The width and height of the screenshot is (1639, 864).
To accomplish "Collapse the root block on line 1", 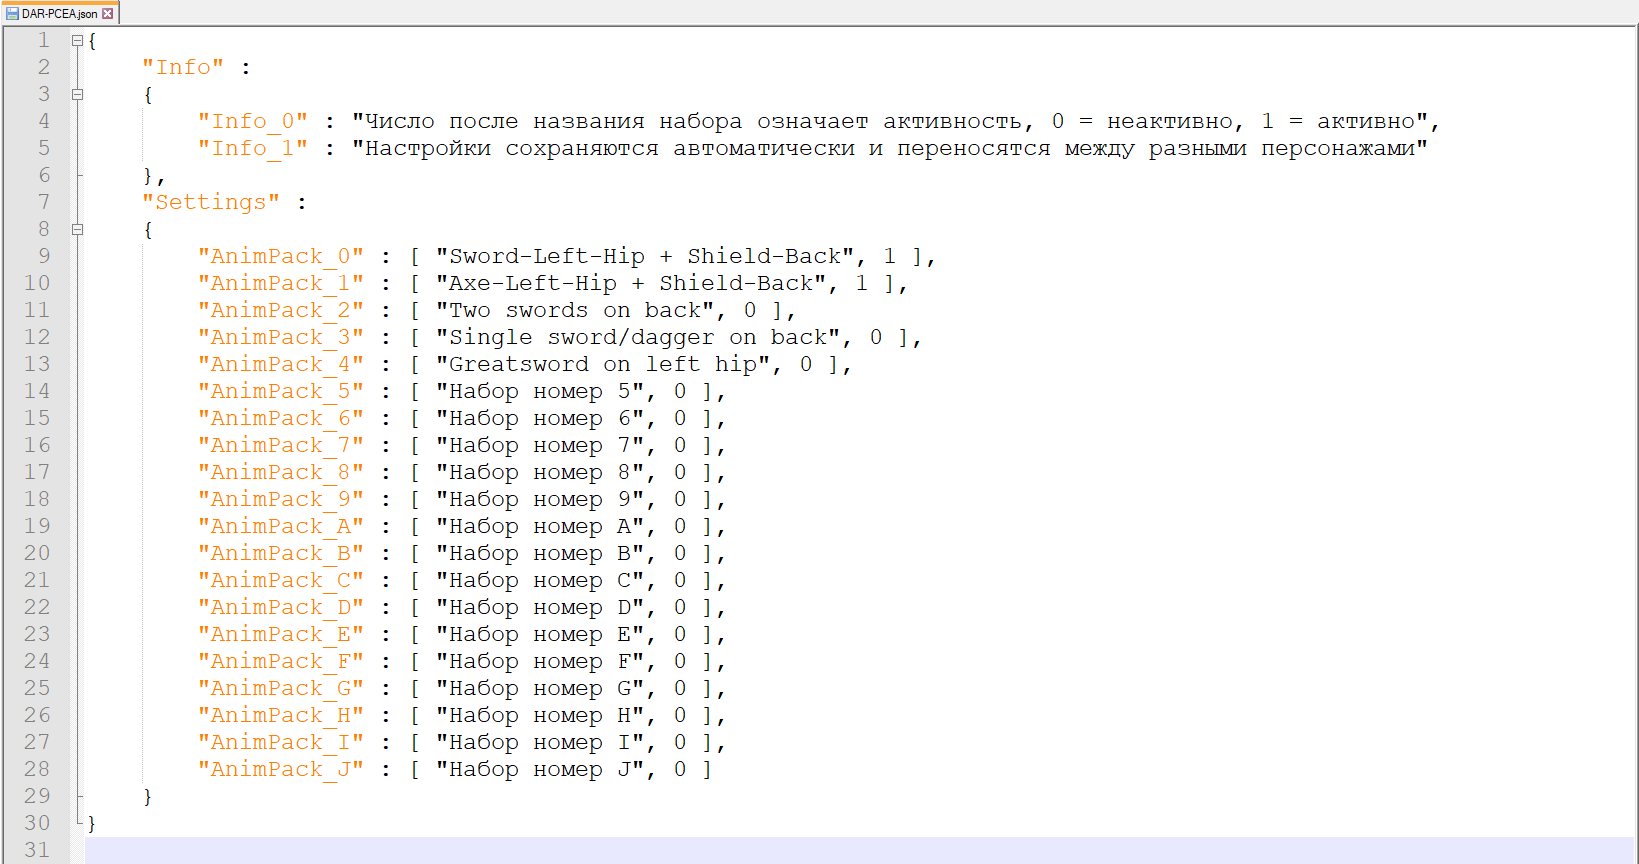I will click(77, 41).
